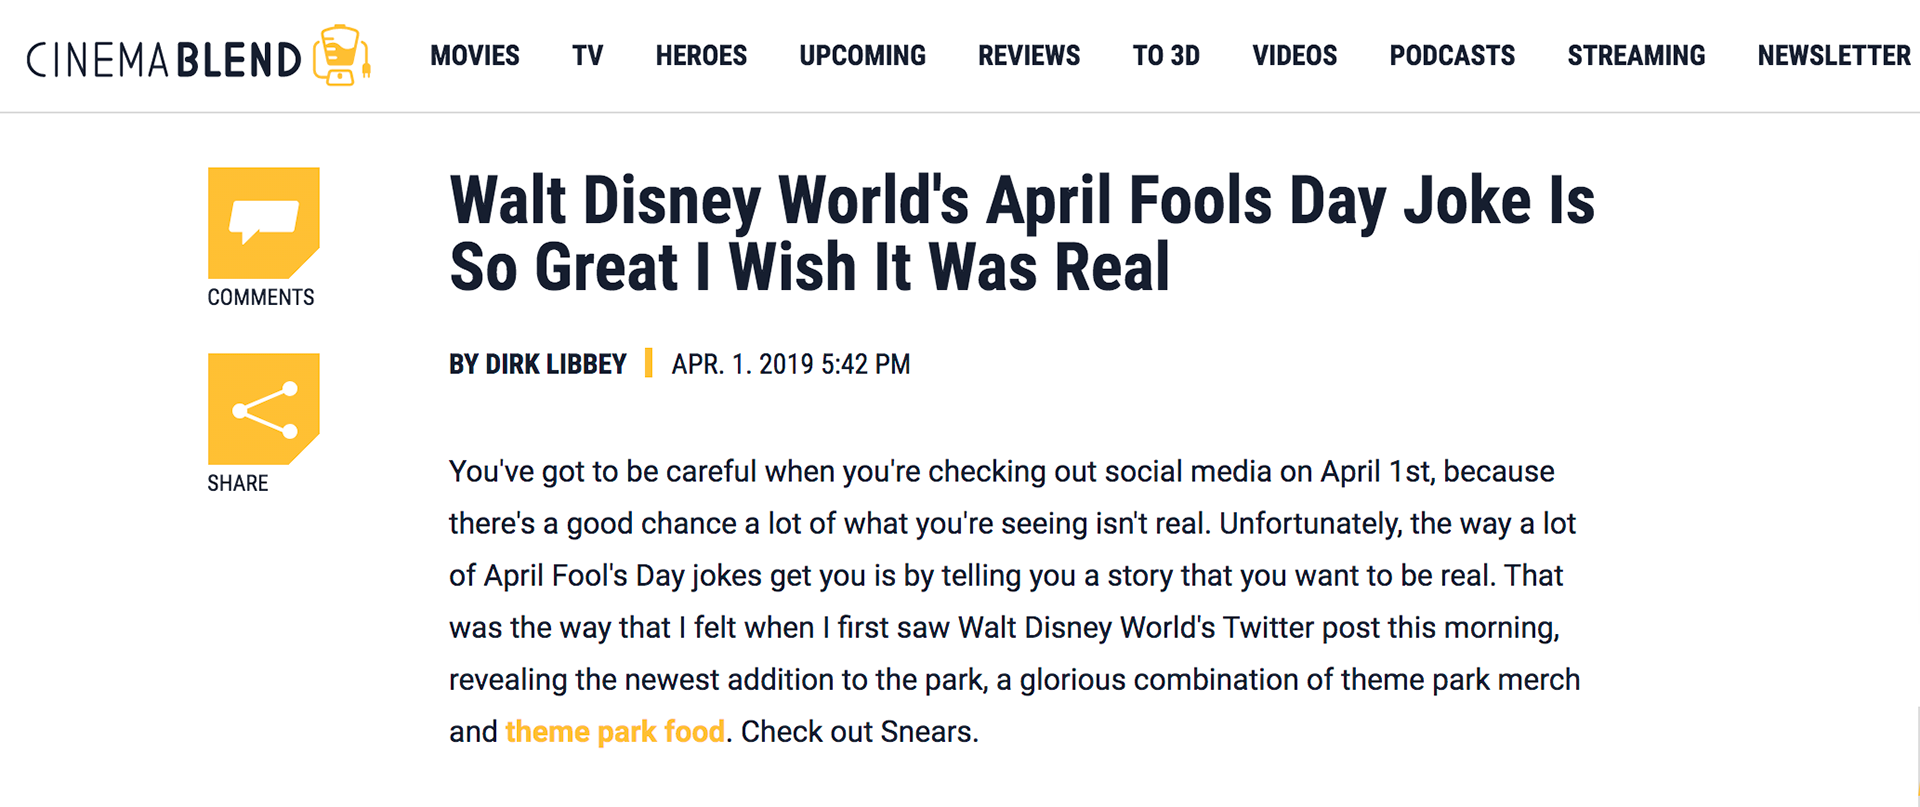The image size is (1920, 807).
Task: Select Upcoming in the navigation bar
Action: pos(862,56)
